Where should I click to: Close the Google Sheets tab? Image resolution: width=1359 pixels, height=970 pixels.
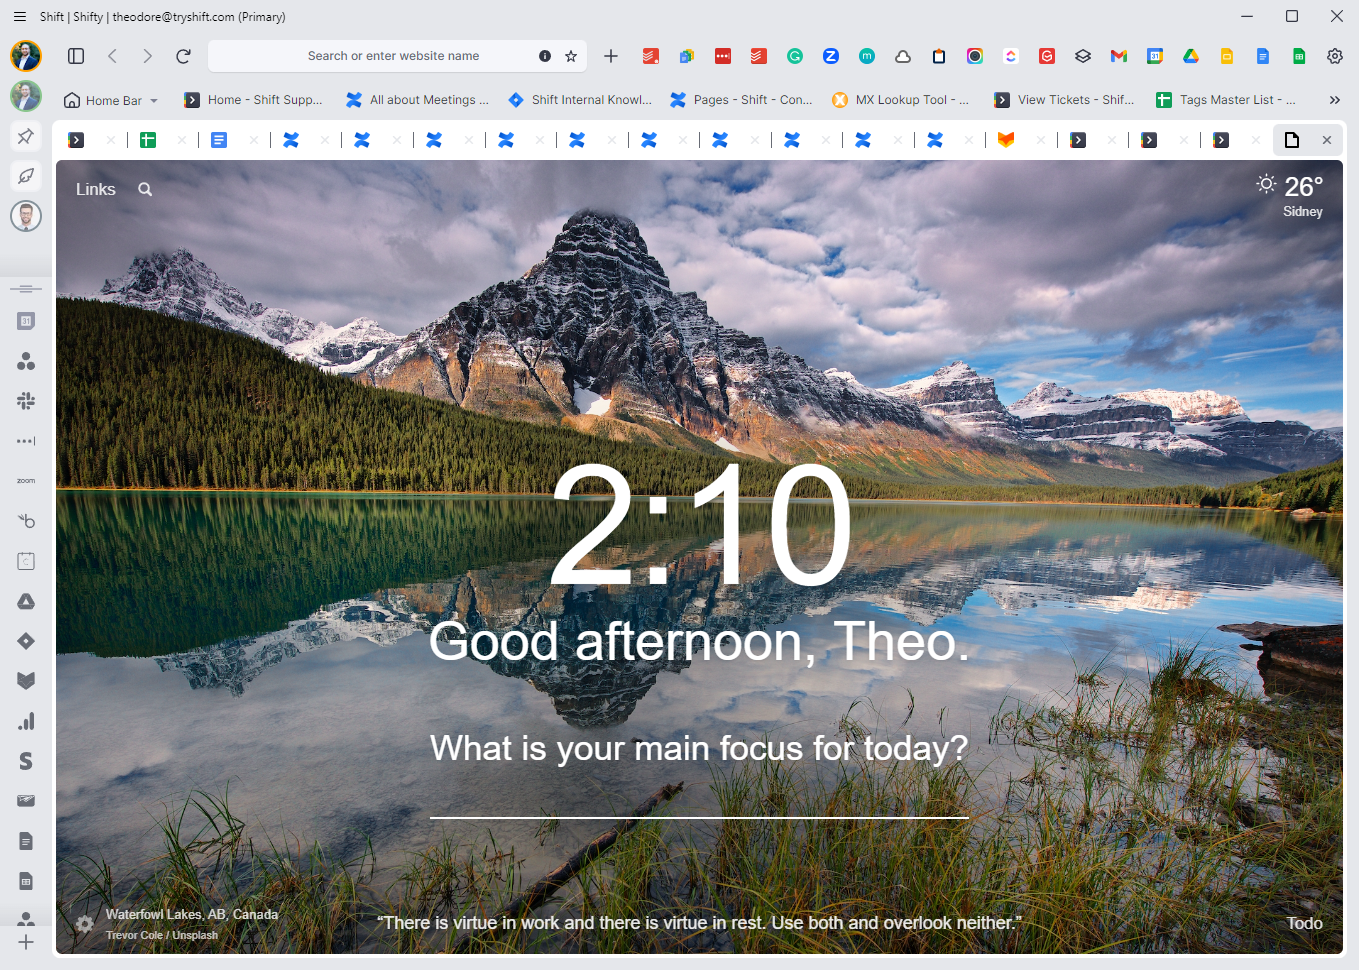(182, 140)
